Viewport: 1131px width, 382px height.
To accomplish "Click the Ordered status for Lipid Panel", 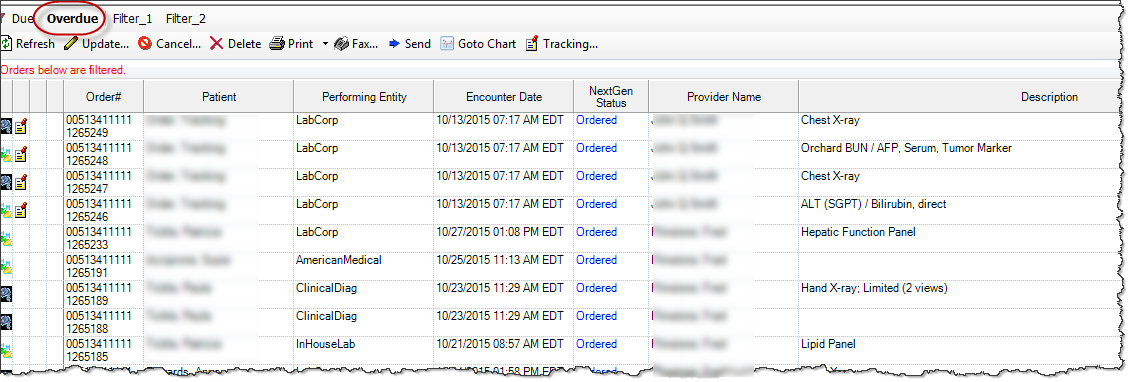I will coord(596,344).
